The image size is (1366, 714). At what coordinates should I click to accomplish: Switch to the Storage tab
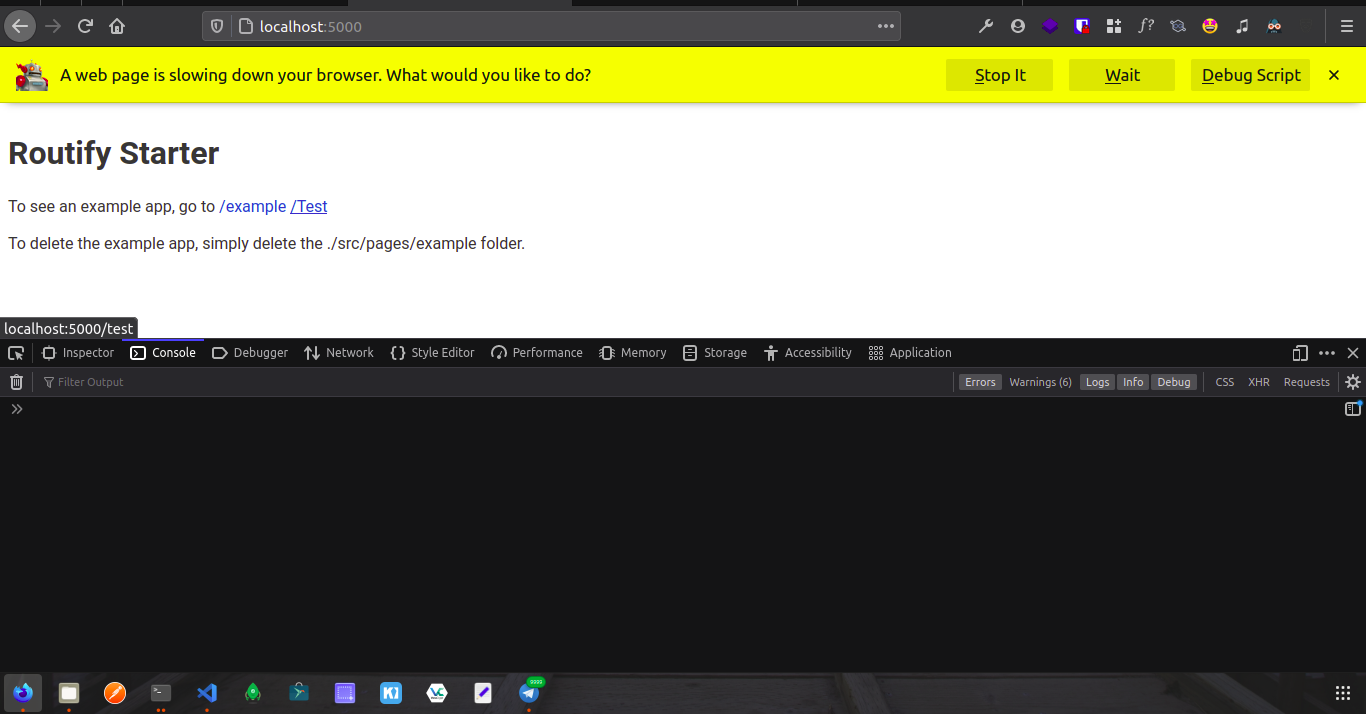715,352
